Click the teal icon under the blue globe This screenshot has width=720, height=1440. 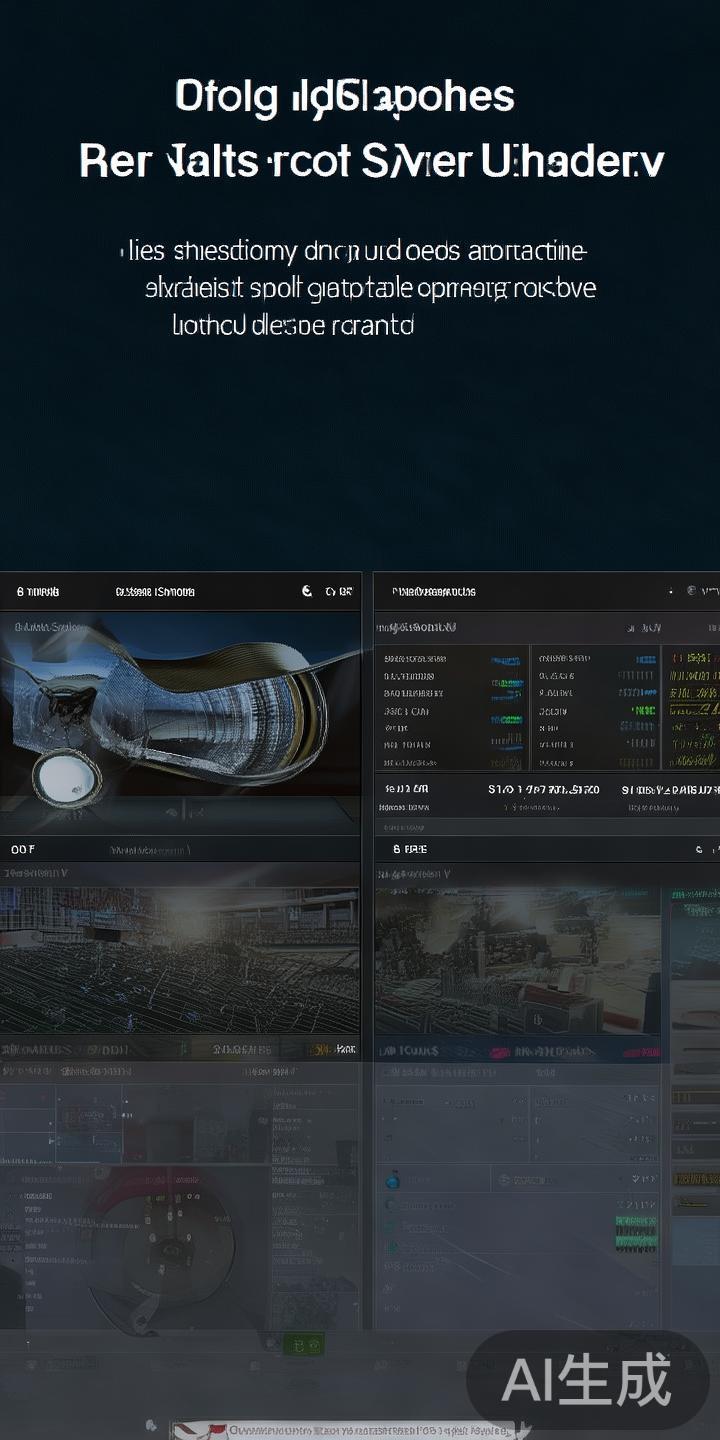[x=392, y=1206]
